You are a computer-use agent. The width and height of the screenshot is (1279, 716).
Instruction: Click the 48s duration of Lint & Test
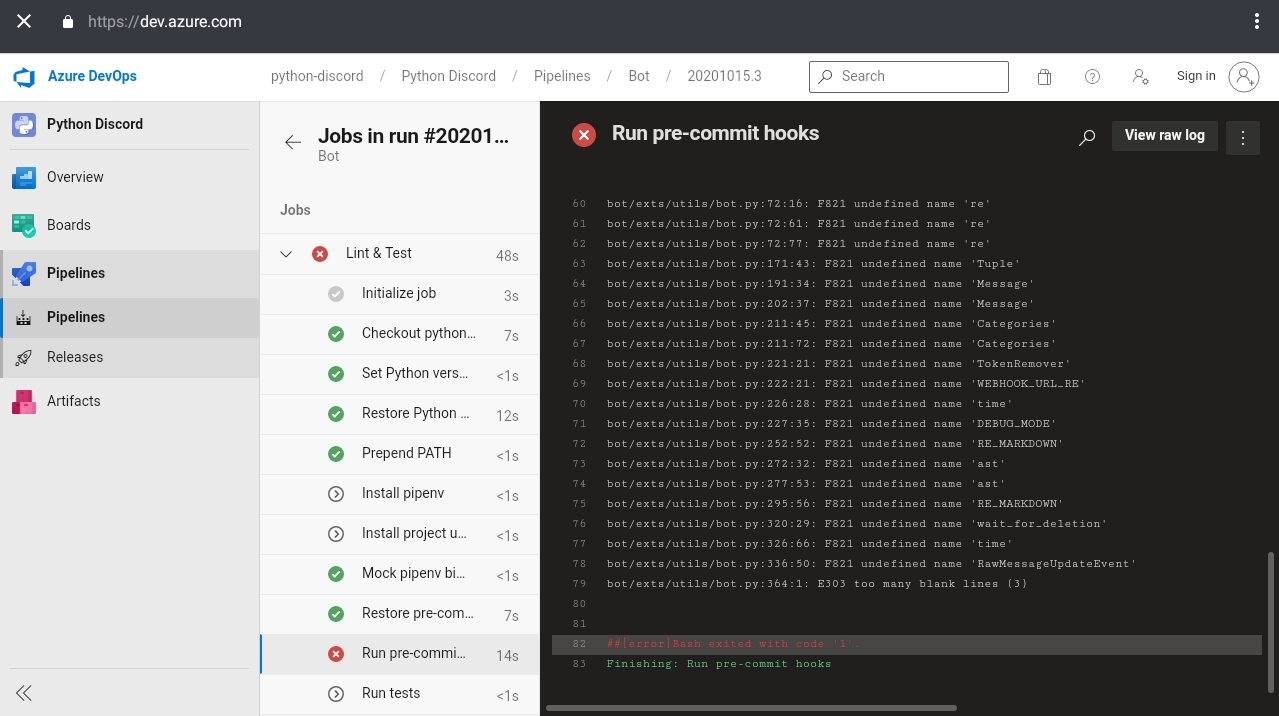coord(507,256)
